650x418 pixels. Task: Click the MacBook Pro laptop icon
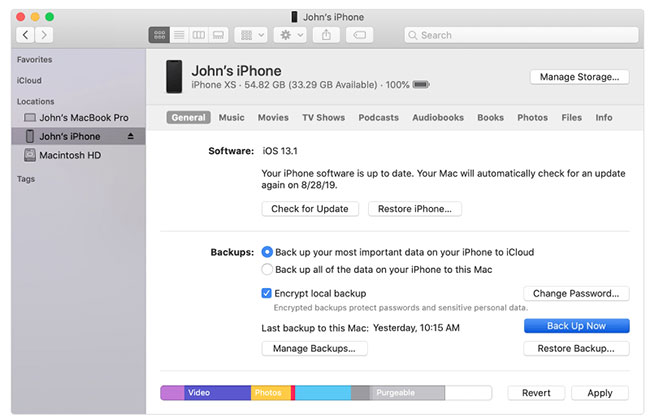coord(30,118)
